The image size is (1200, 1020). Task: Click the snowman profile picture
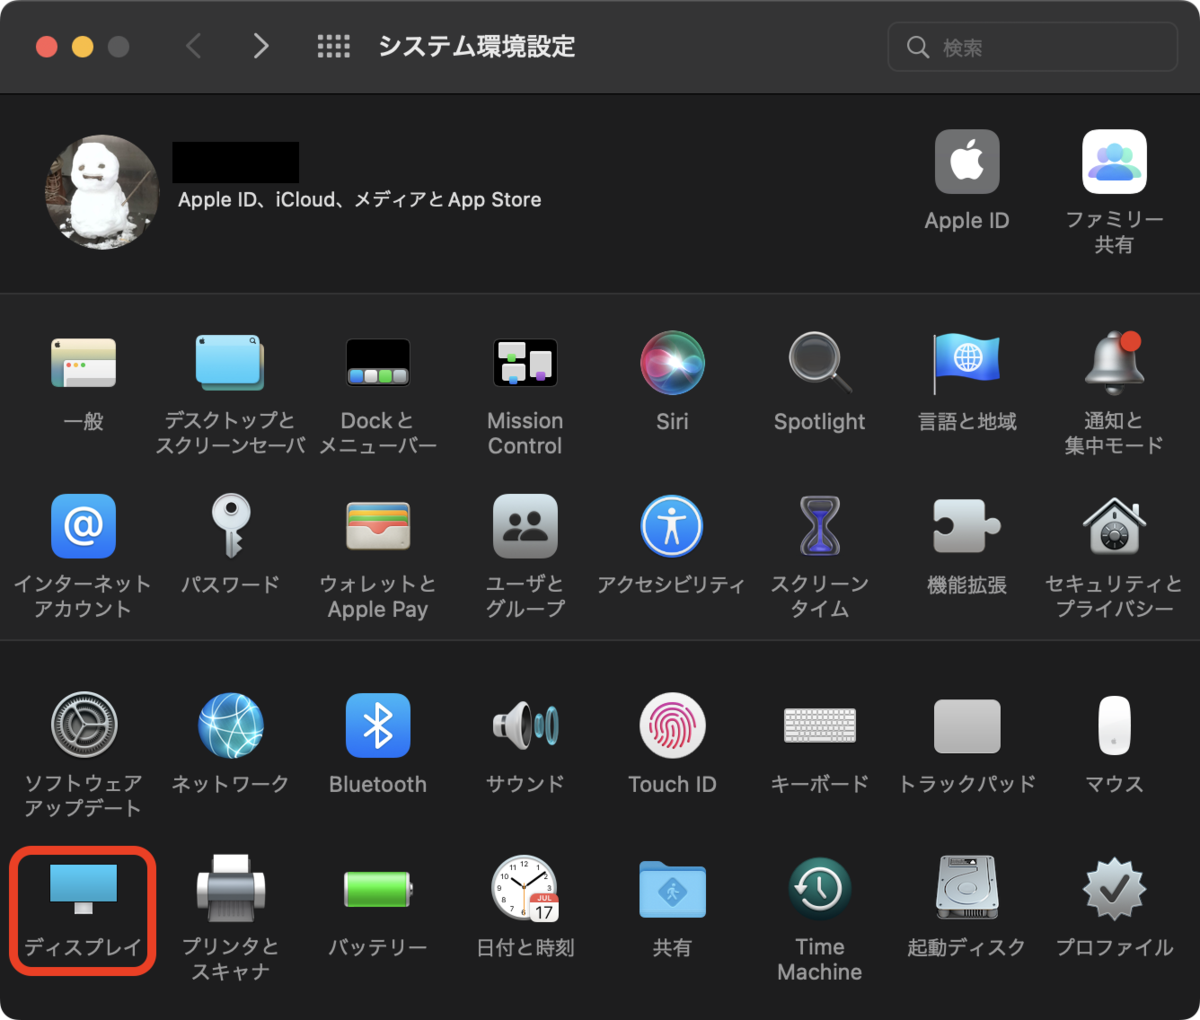[x=102, y=192]
